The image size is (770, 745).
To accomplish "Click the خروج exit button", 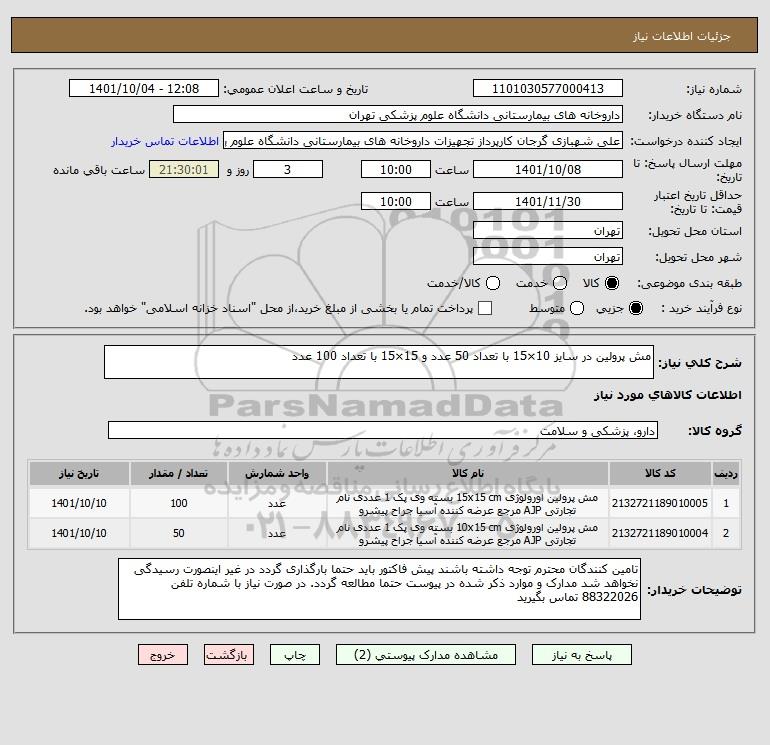I will tap(163, 655).
